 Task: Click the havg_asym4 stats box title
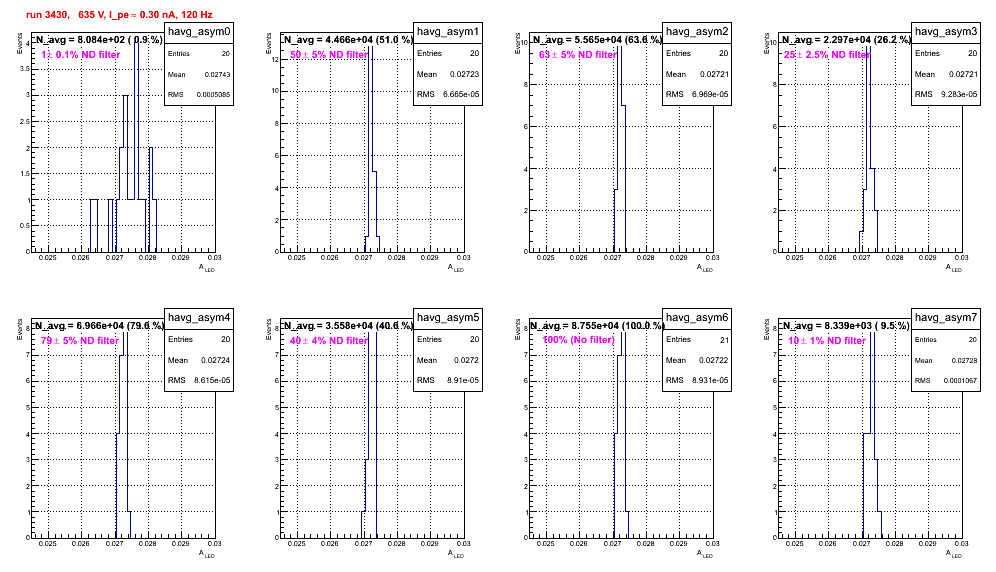click(199, 318)
